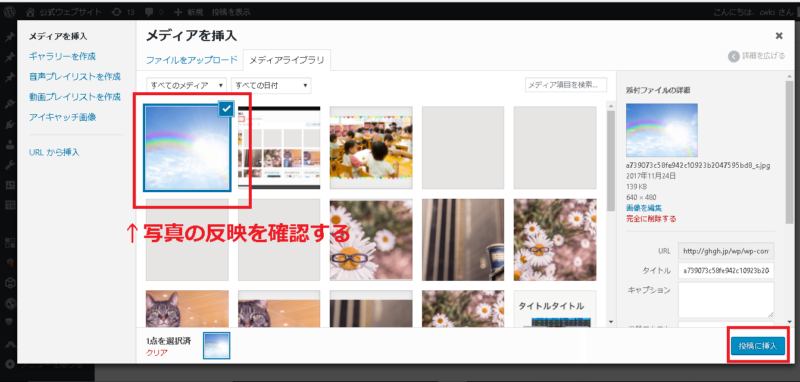Select the タイトルタイトル image thumbnail
This screenshot has width=800, height=382.
[555, 309]
